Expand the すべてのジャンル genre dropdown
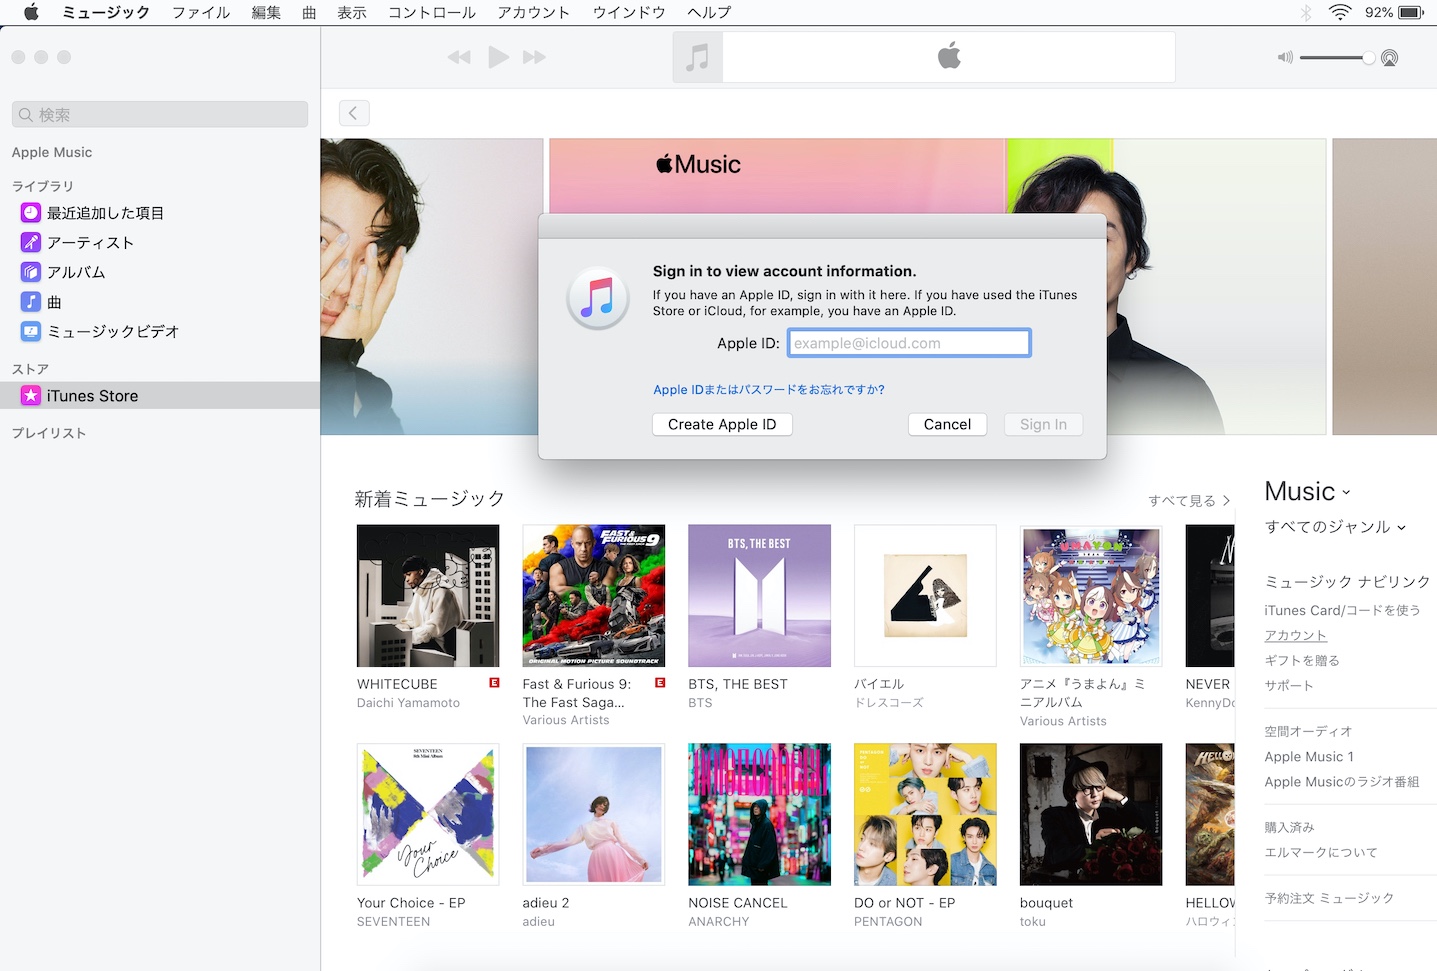Viewport: 1437px width, 971px height. click(x=1335, y=527)
